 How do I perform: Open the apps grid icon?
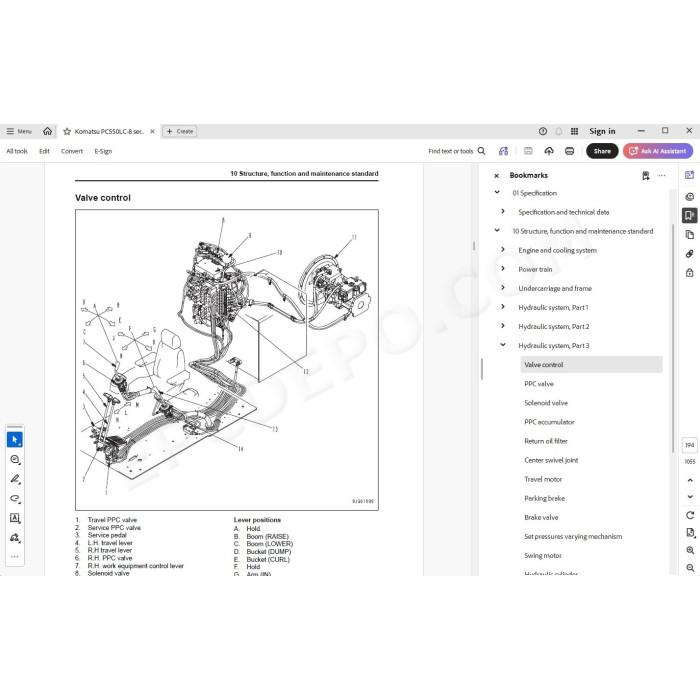pyautogui.click(x=575, y=131)
